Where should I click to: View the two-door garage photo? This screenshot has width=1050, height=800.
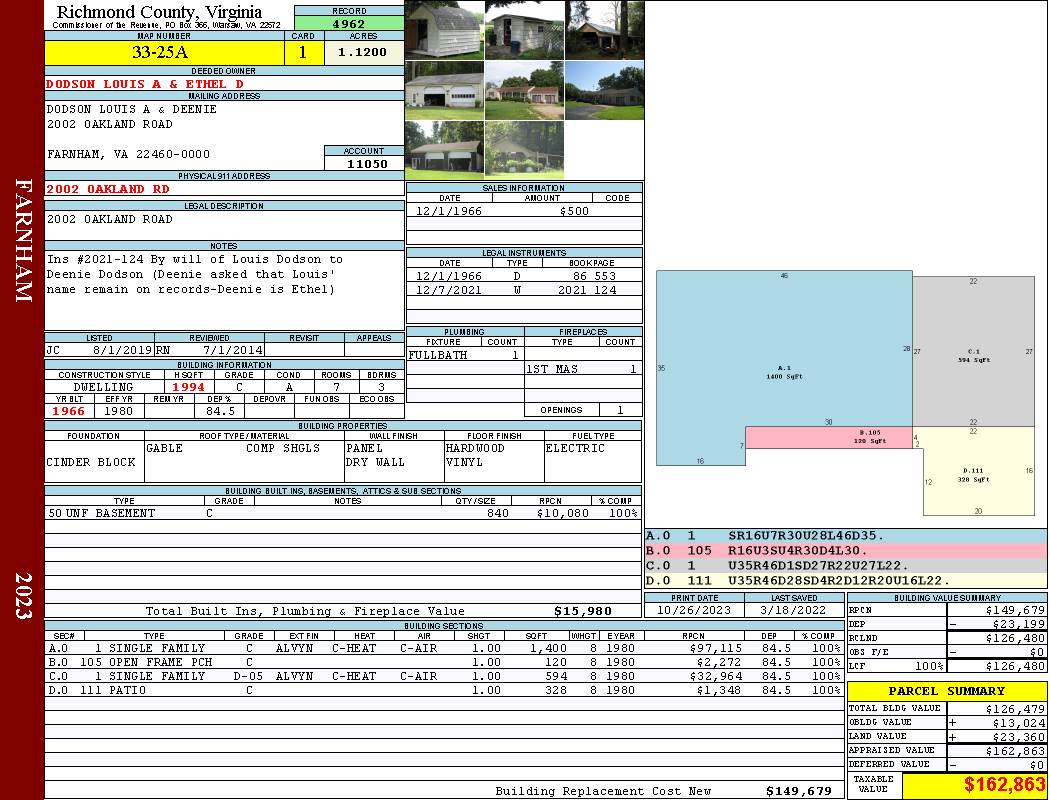[444, 90]
